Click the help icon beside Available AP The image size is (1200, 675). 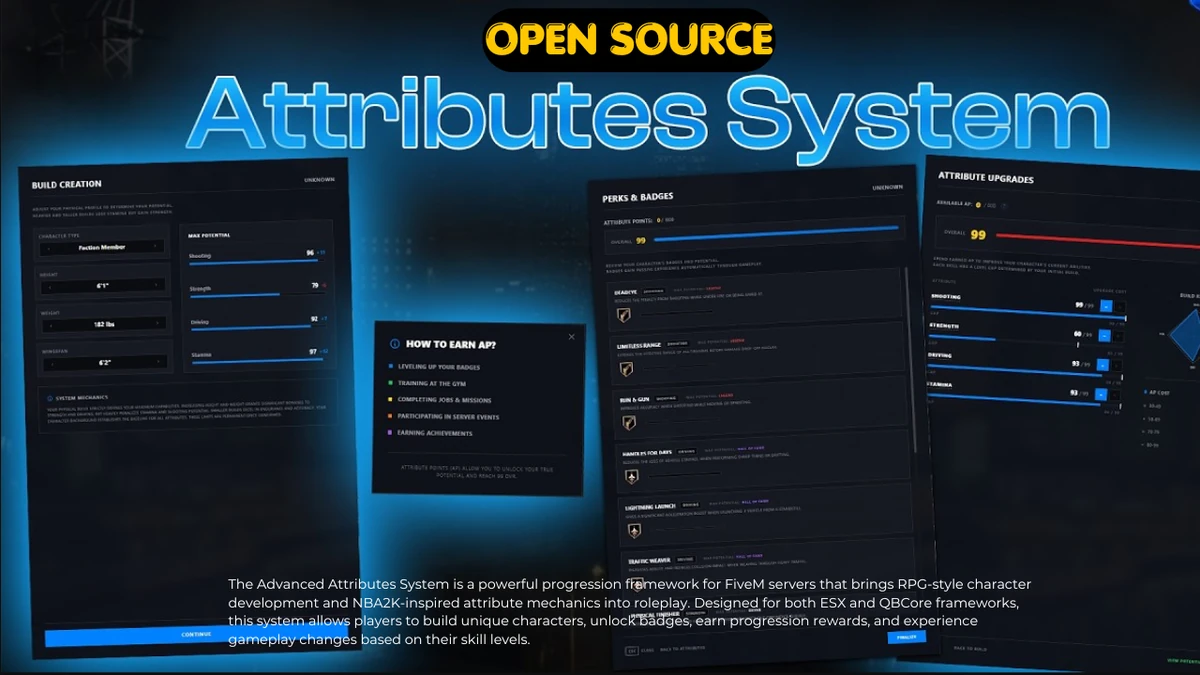pos(1004,205)
